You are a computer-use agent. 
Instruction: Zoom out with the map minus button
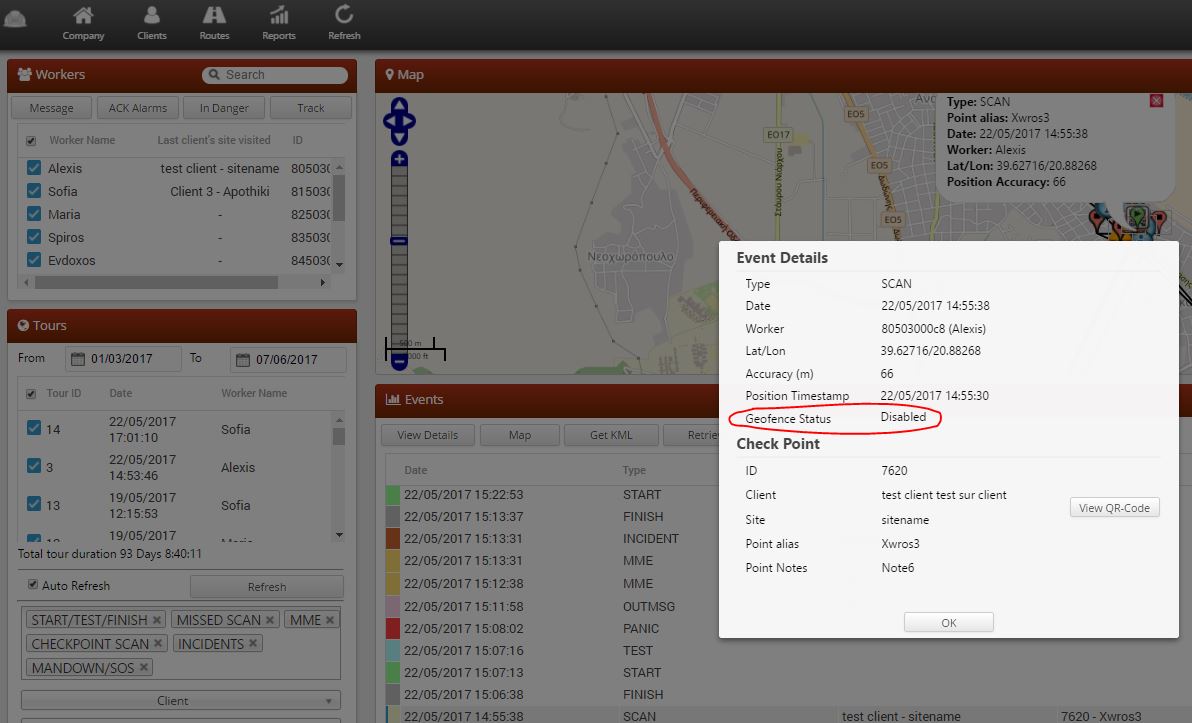399,362
